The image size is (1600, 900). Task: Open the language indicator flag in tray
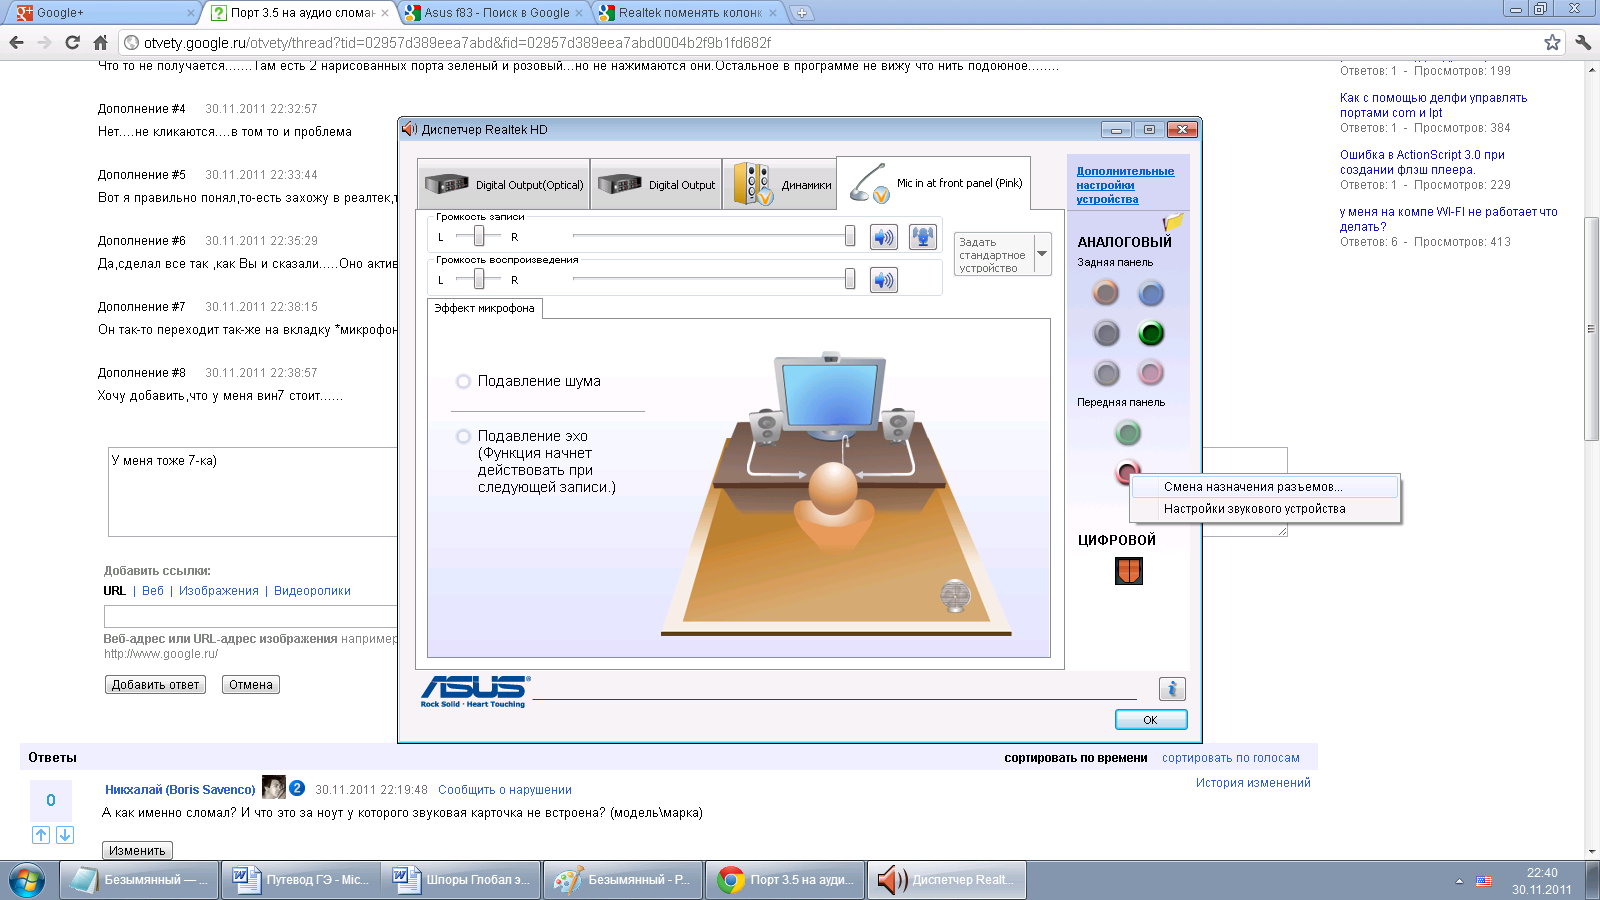tap(1484, 881)
